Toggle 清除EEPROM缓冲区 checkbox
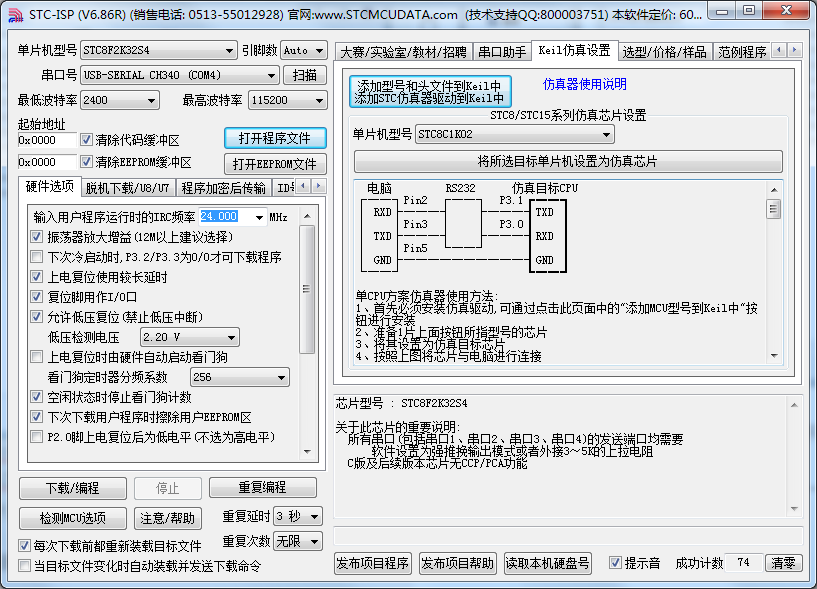This screenshot has width=817, height=589. [x=86, y=162]
